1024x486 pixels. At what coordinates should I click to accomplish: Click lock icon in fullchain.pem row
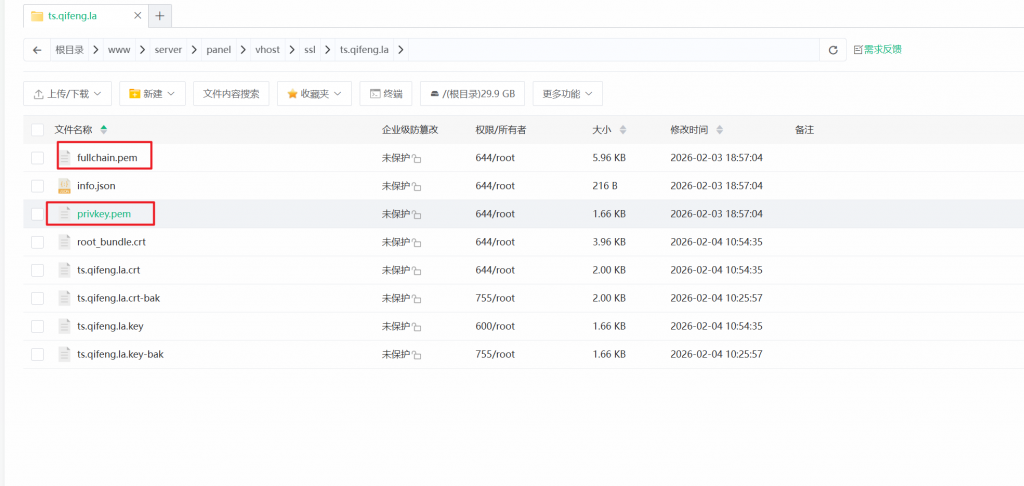coord(417,159)
